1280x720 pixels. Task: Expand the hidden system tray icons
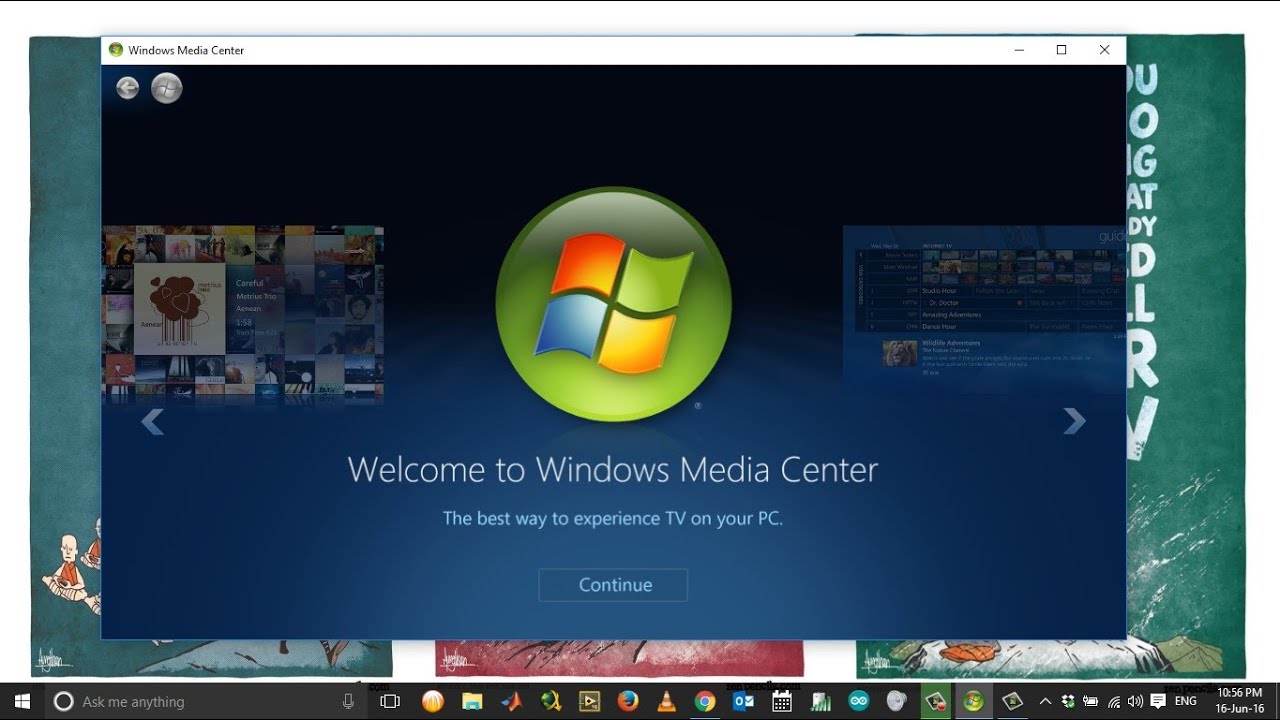[x=1045, y=701]
